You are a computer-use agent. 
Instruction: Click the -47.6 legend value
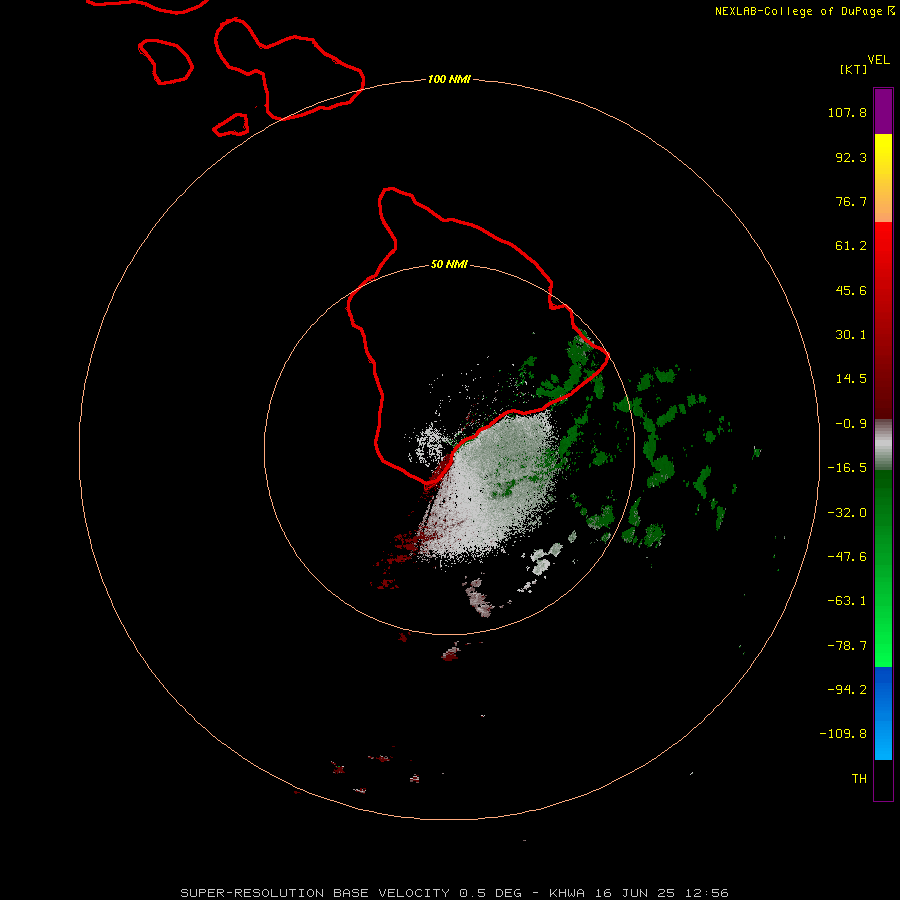pyautogui.click(x=847, y=557)
